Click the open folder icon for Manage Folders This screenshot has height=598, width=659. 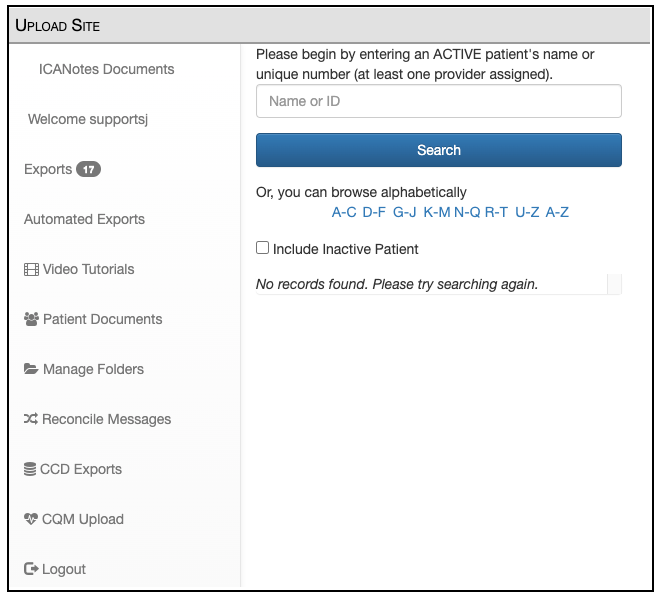31,369
